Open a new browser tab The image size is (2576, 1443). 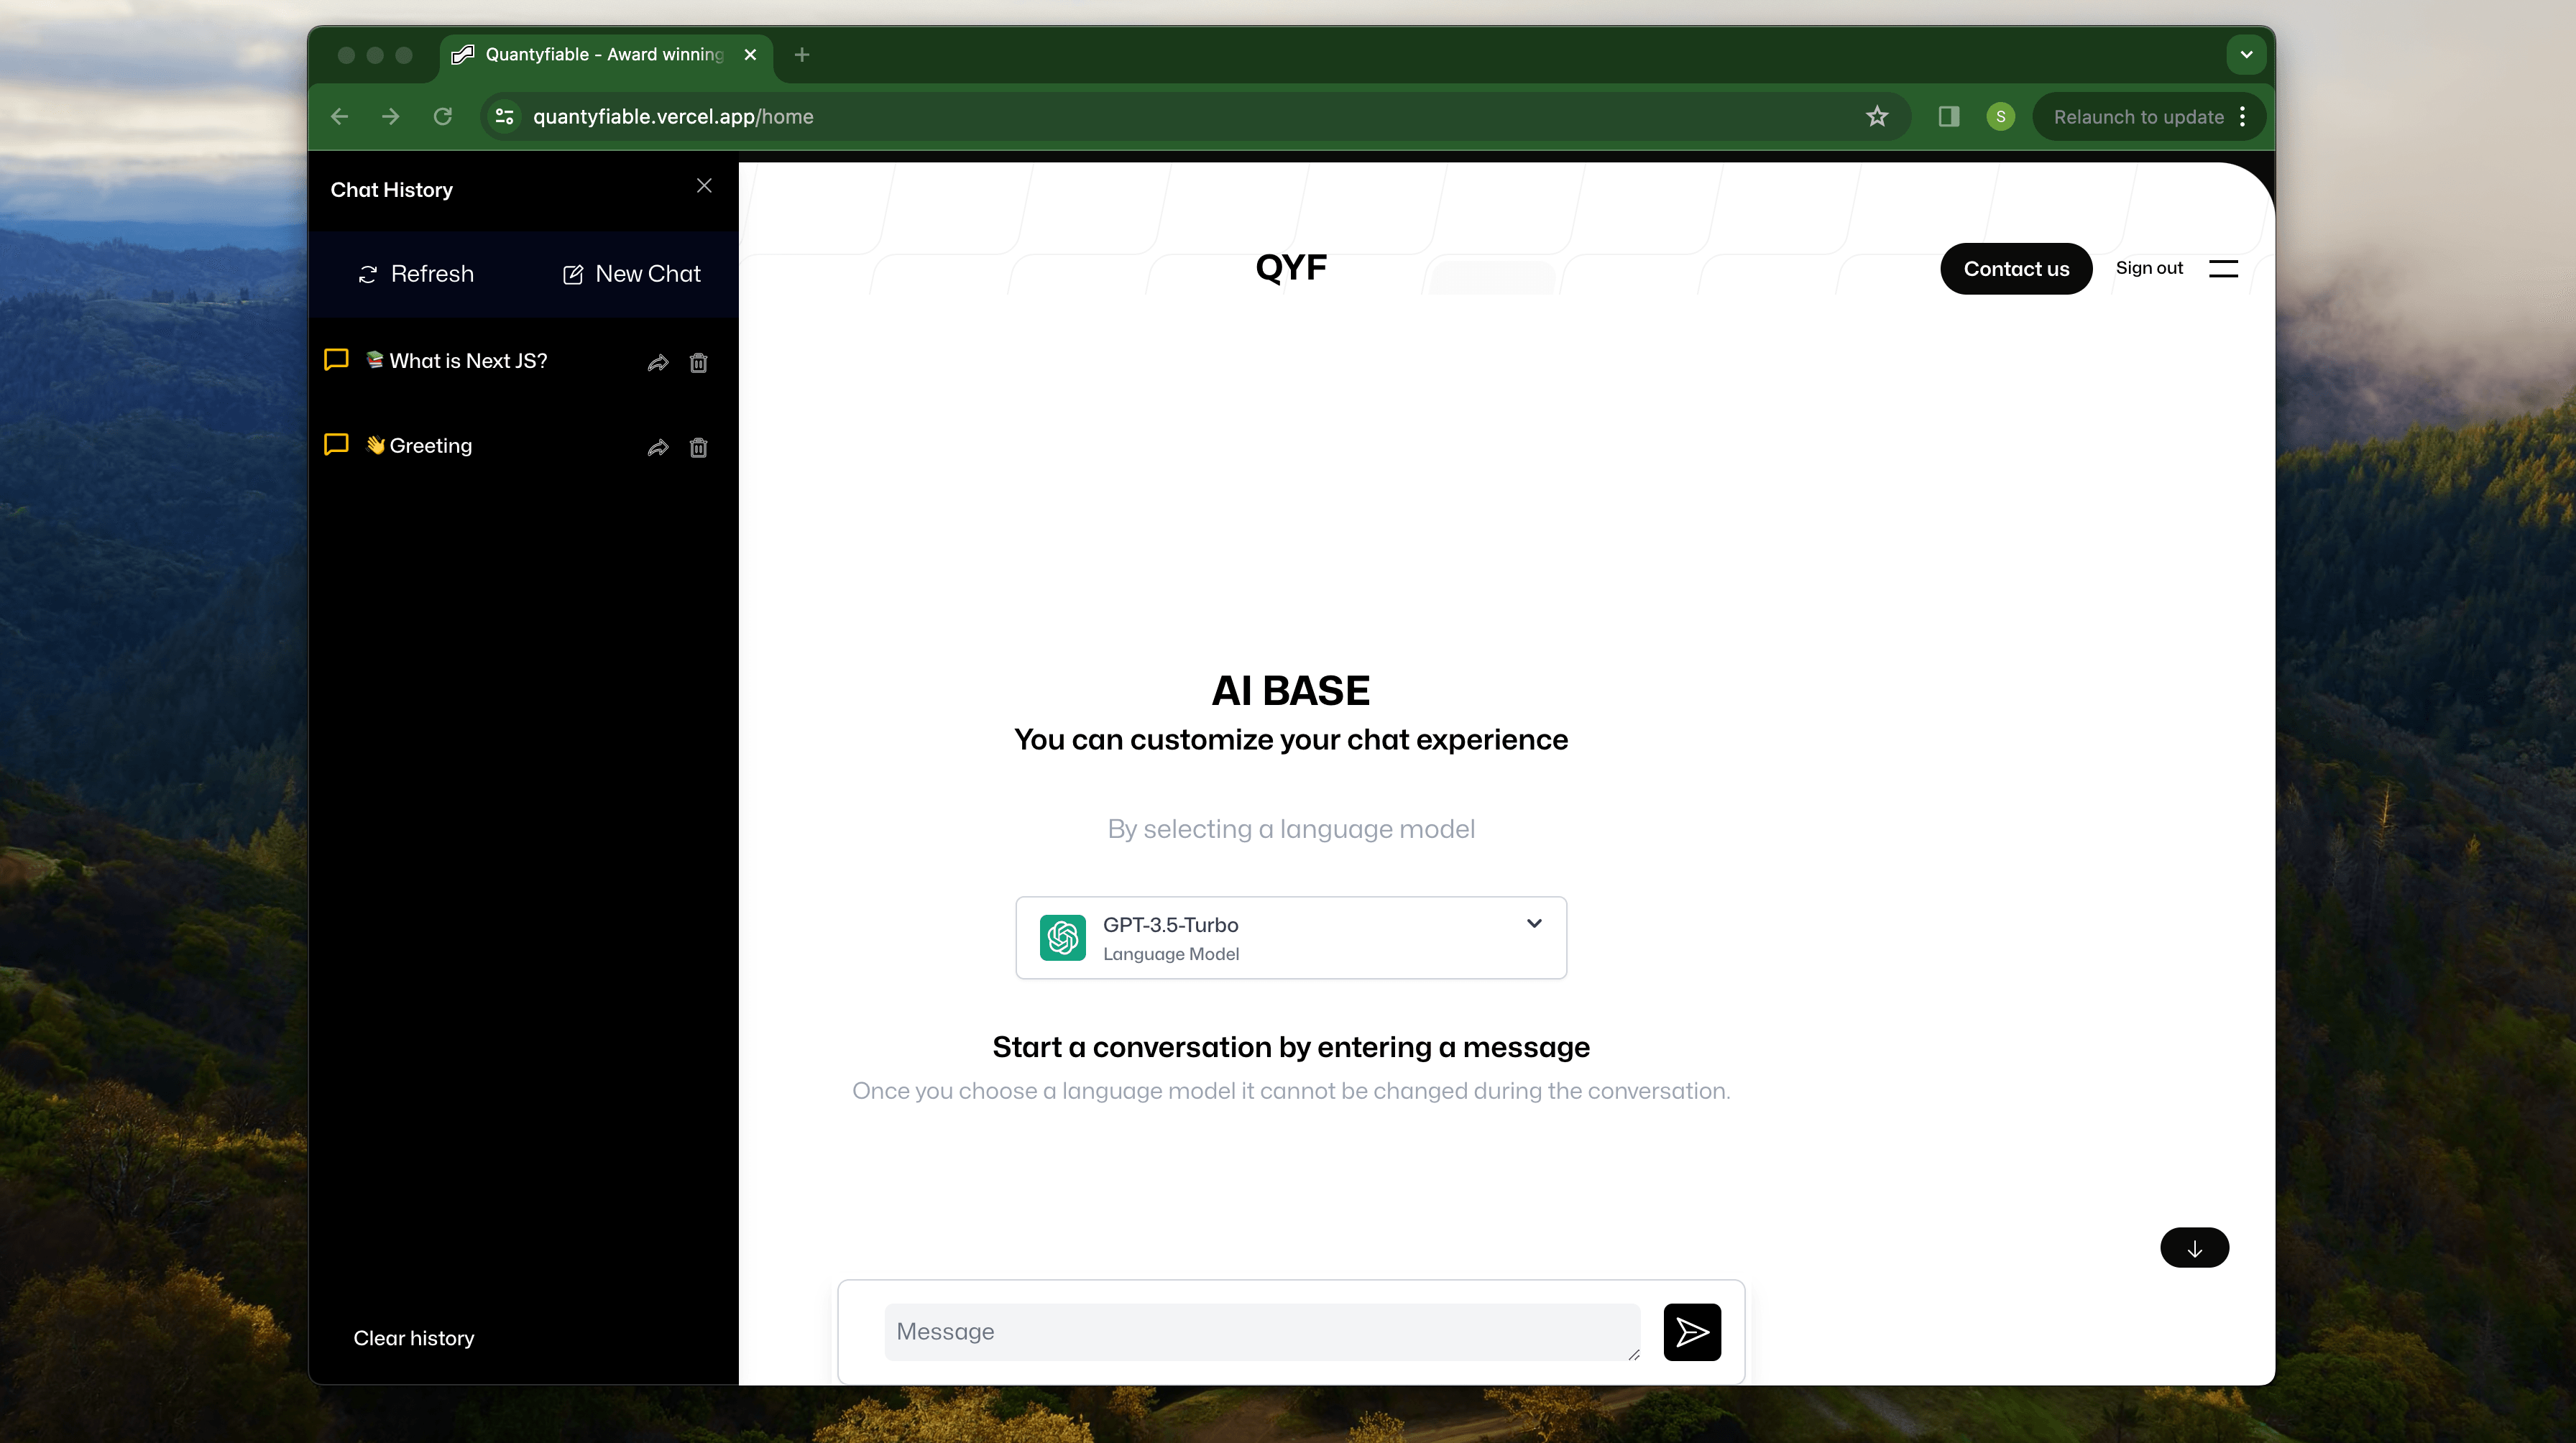click(x=802, y=55)
